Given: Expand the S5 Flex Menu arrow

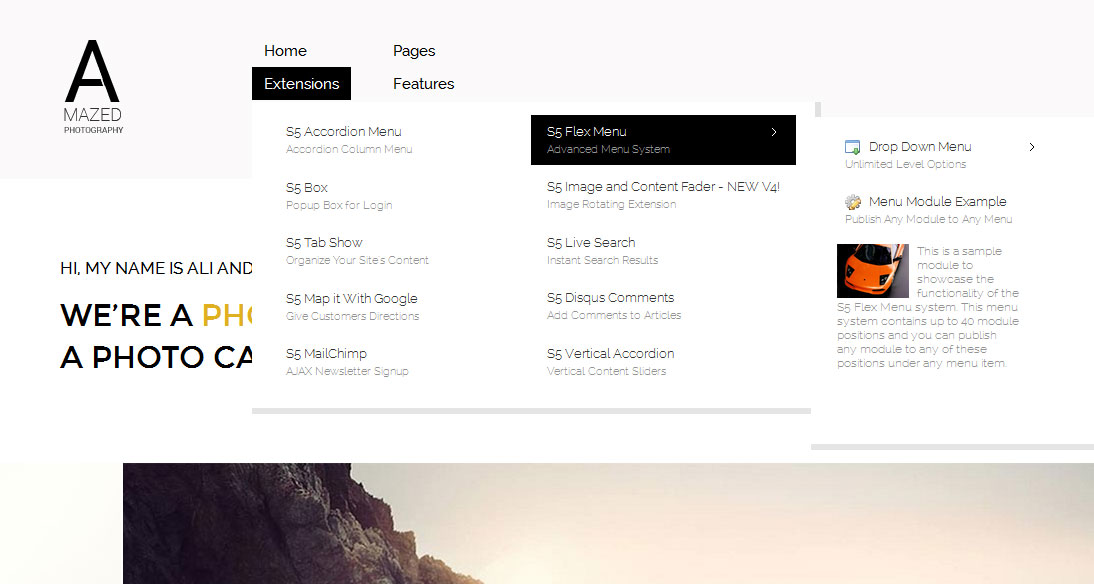Looking at the screenshot, I should coord(774,132).
